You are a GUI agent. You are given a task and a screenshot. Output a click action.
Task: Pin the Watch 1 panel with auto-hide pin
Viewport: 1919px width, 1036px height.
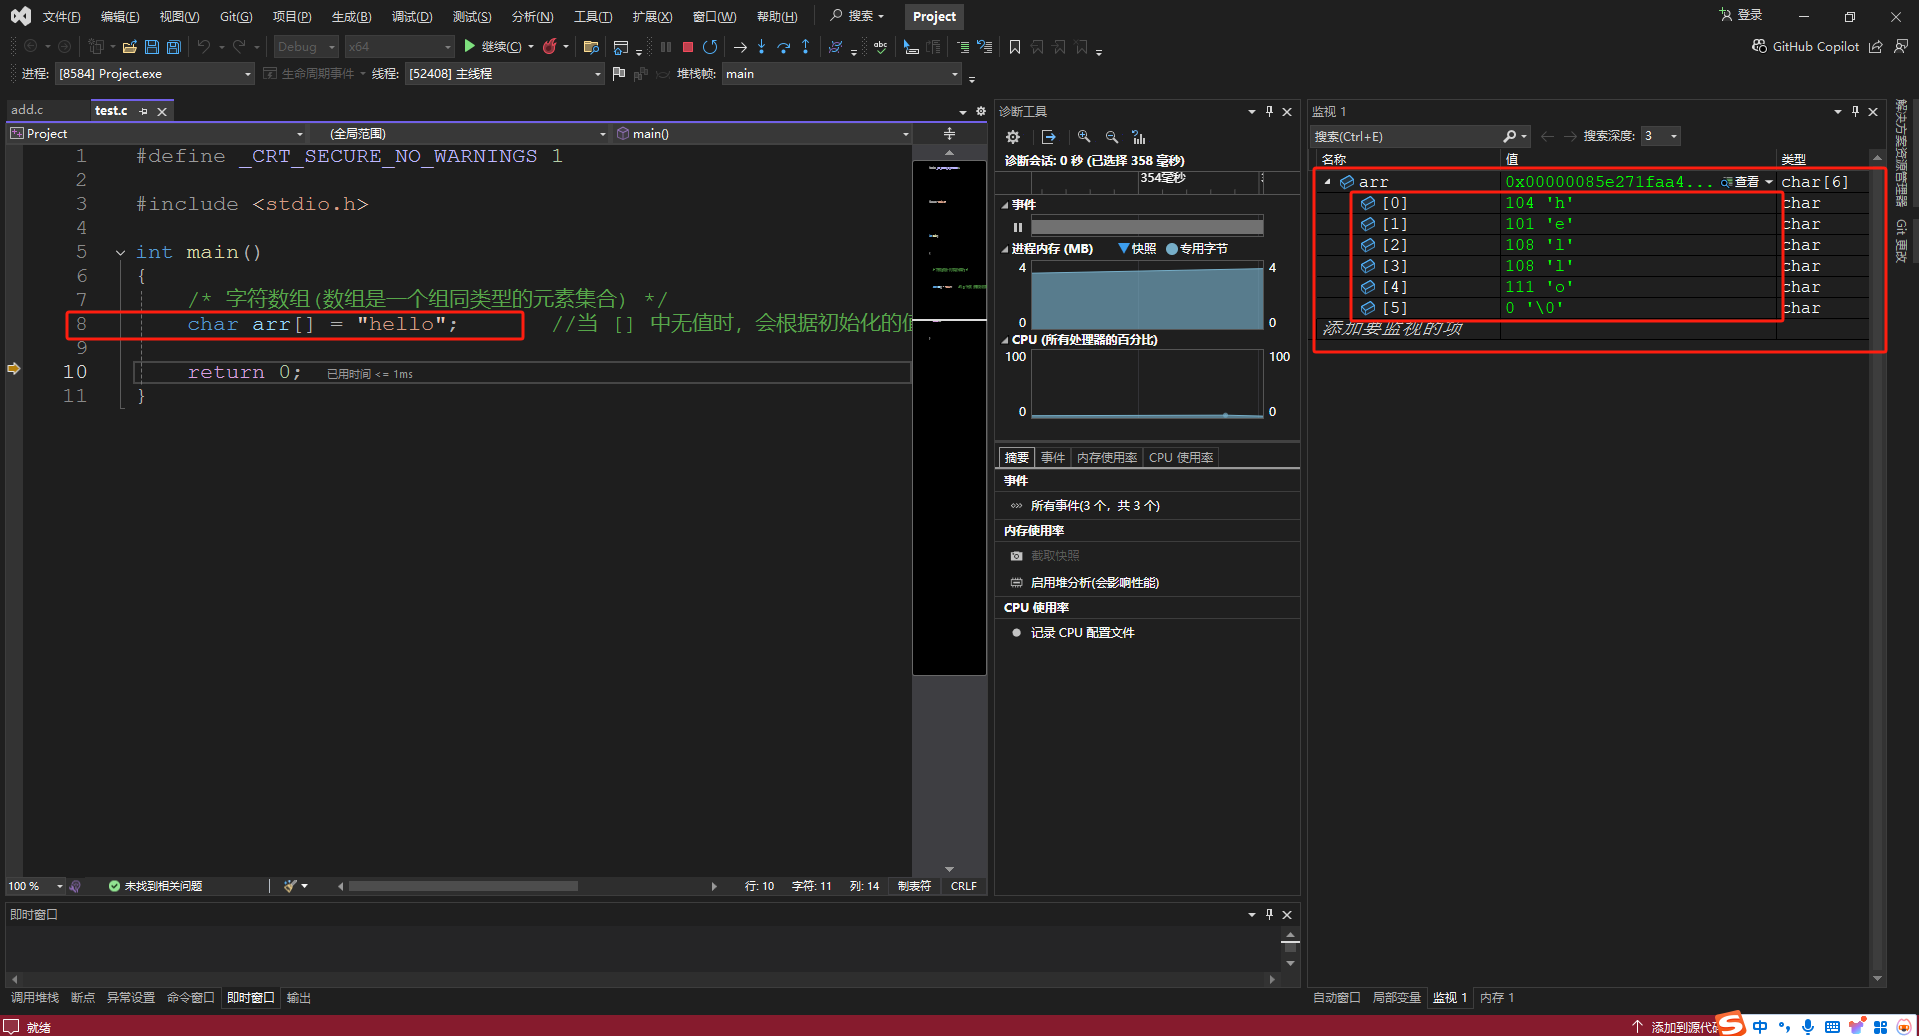pyautogui.click(x=1855, y=111)
